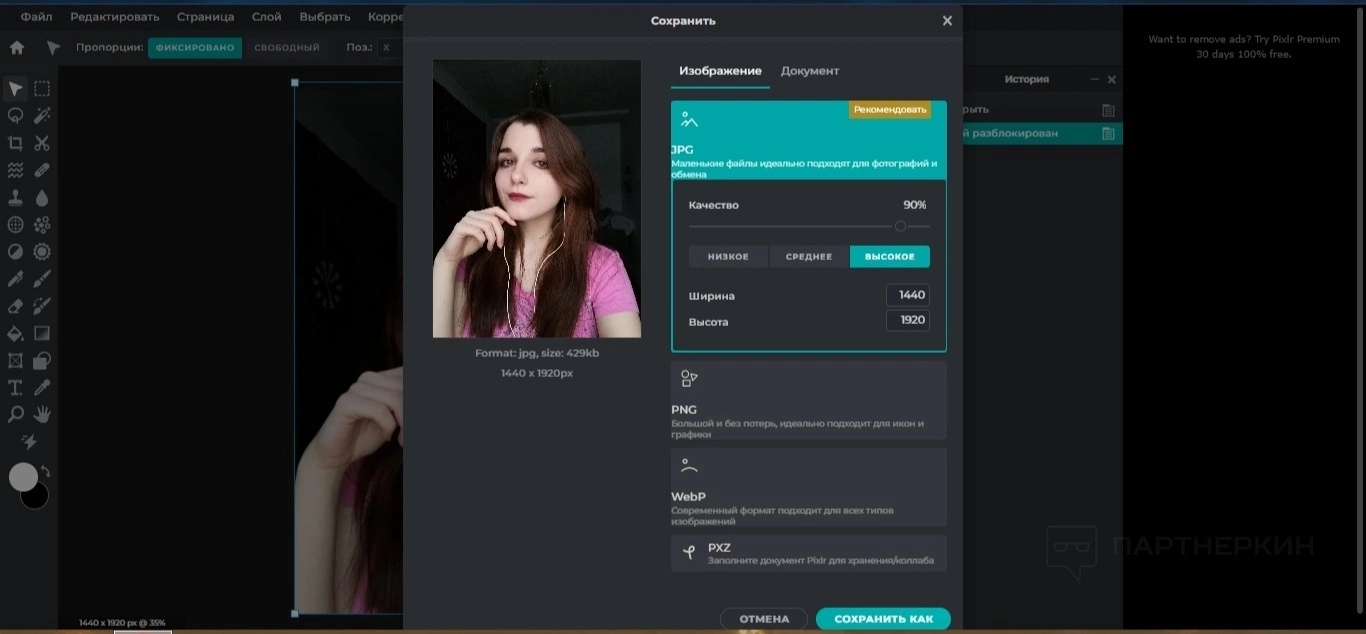
Task: Choose the Eraser tool
Action: pos(16,306)
